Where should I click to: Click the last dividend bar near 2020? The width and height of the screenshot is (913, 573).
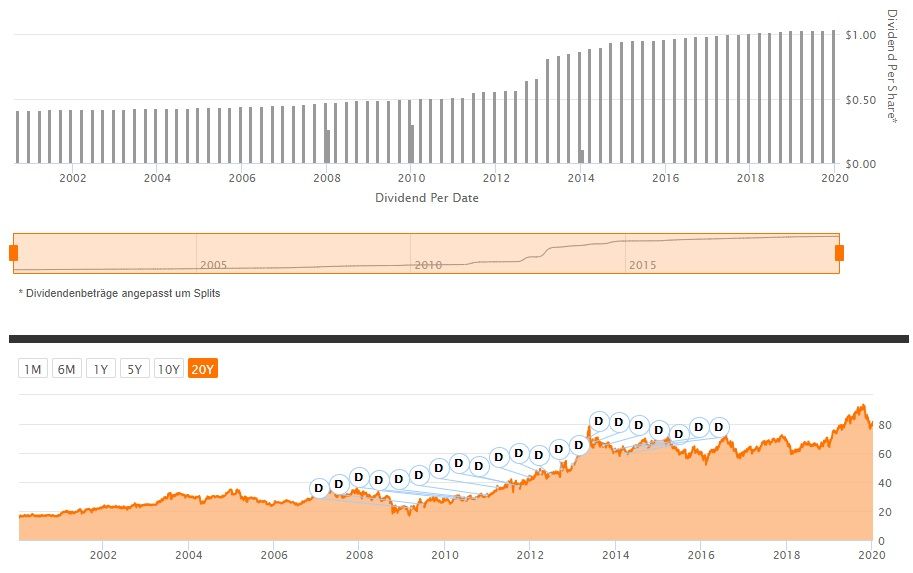(834, 97)
